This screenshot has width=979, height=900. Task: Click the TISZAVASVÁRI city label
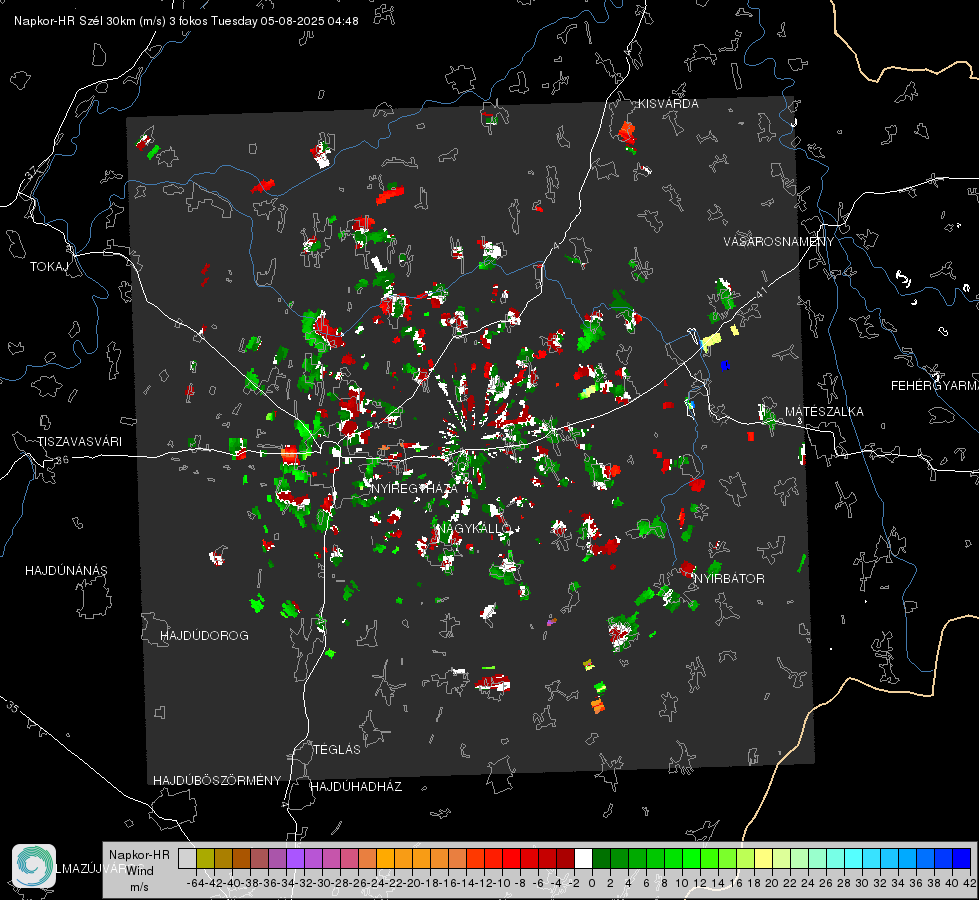pos(79,442)
